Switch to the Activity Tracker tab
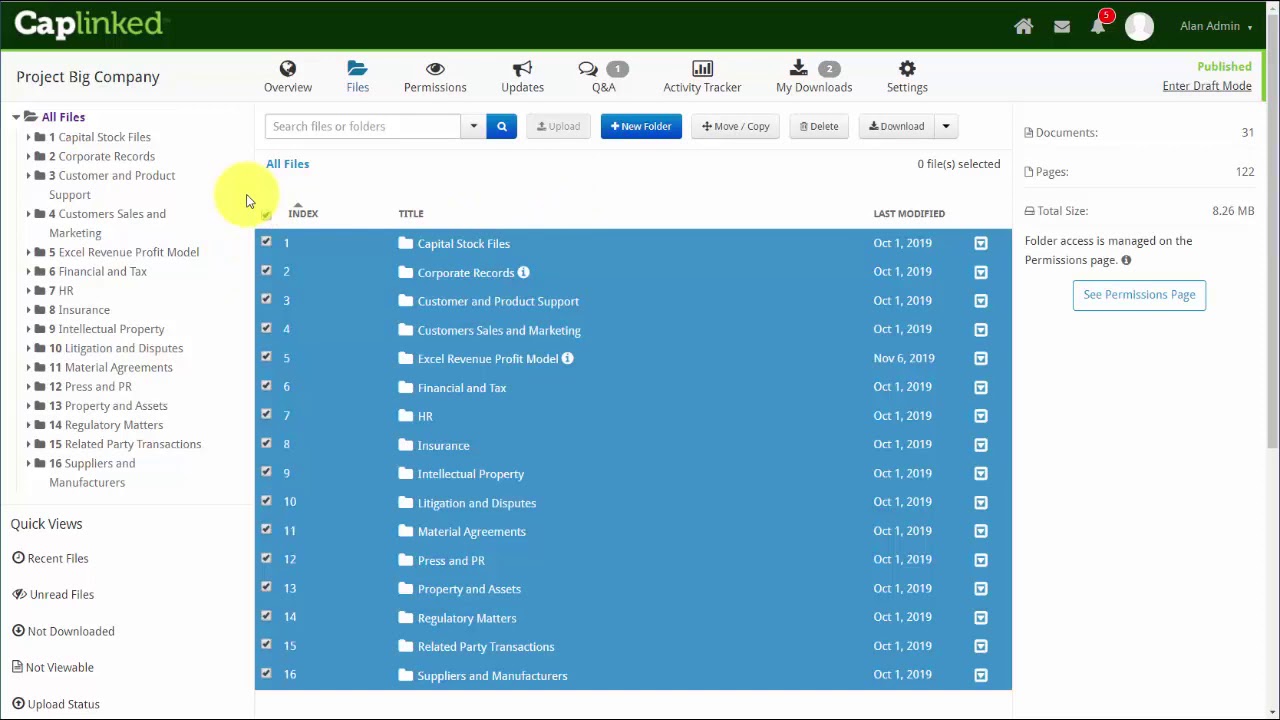Image resolution: width=1280 pixels, height=720 pixels. (702, 77)
